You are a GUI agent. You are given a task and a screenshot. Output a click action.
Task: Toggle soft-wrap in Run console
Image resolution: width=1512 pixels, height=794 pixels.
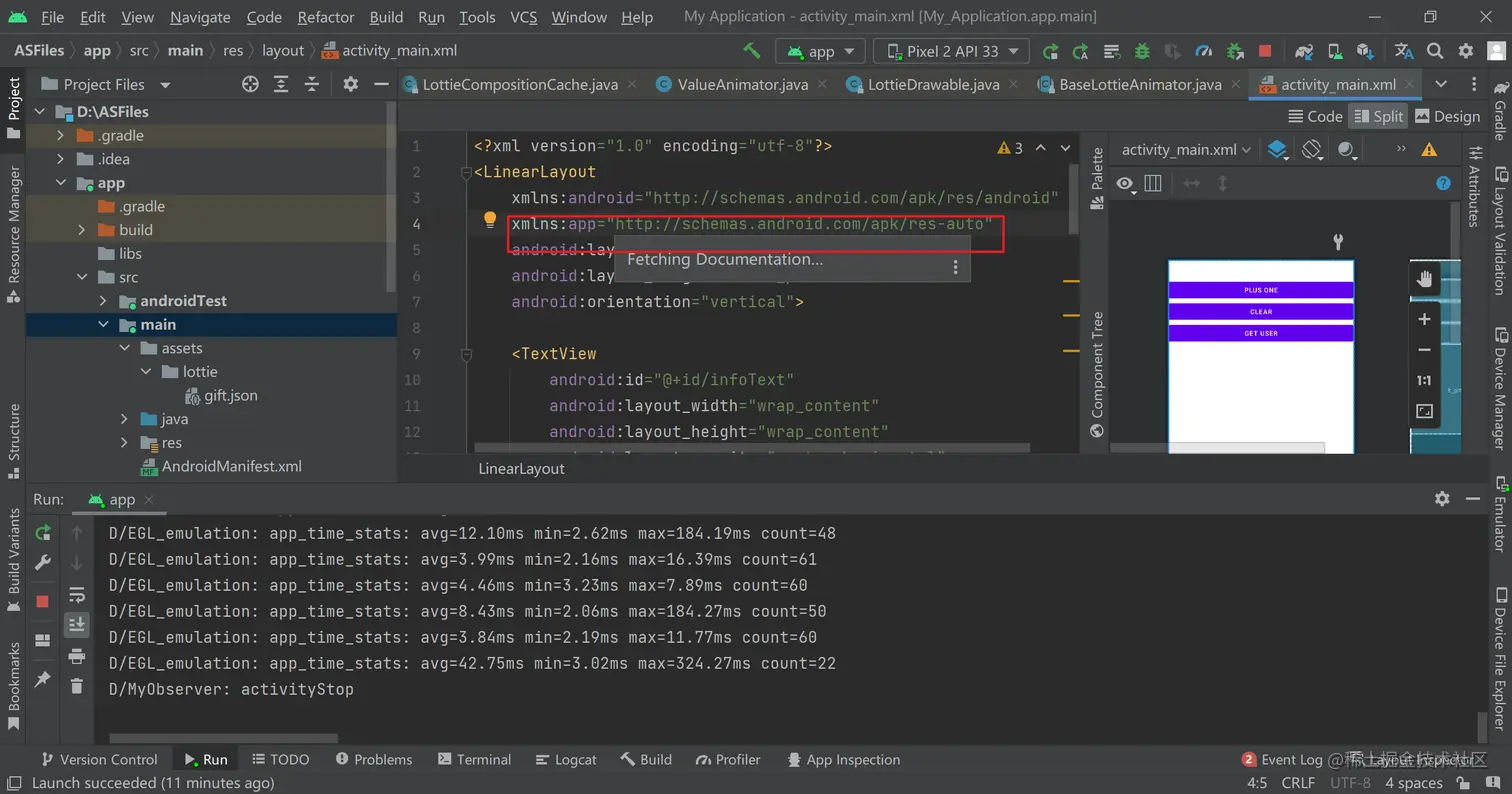coord(77,595)
